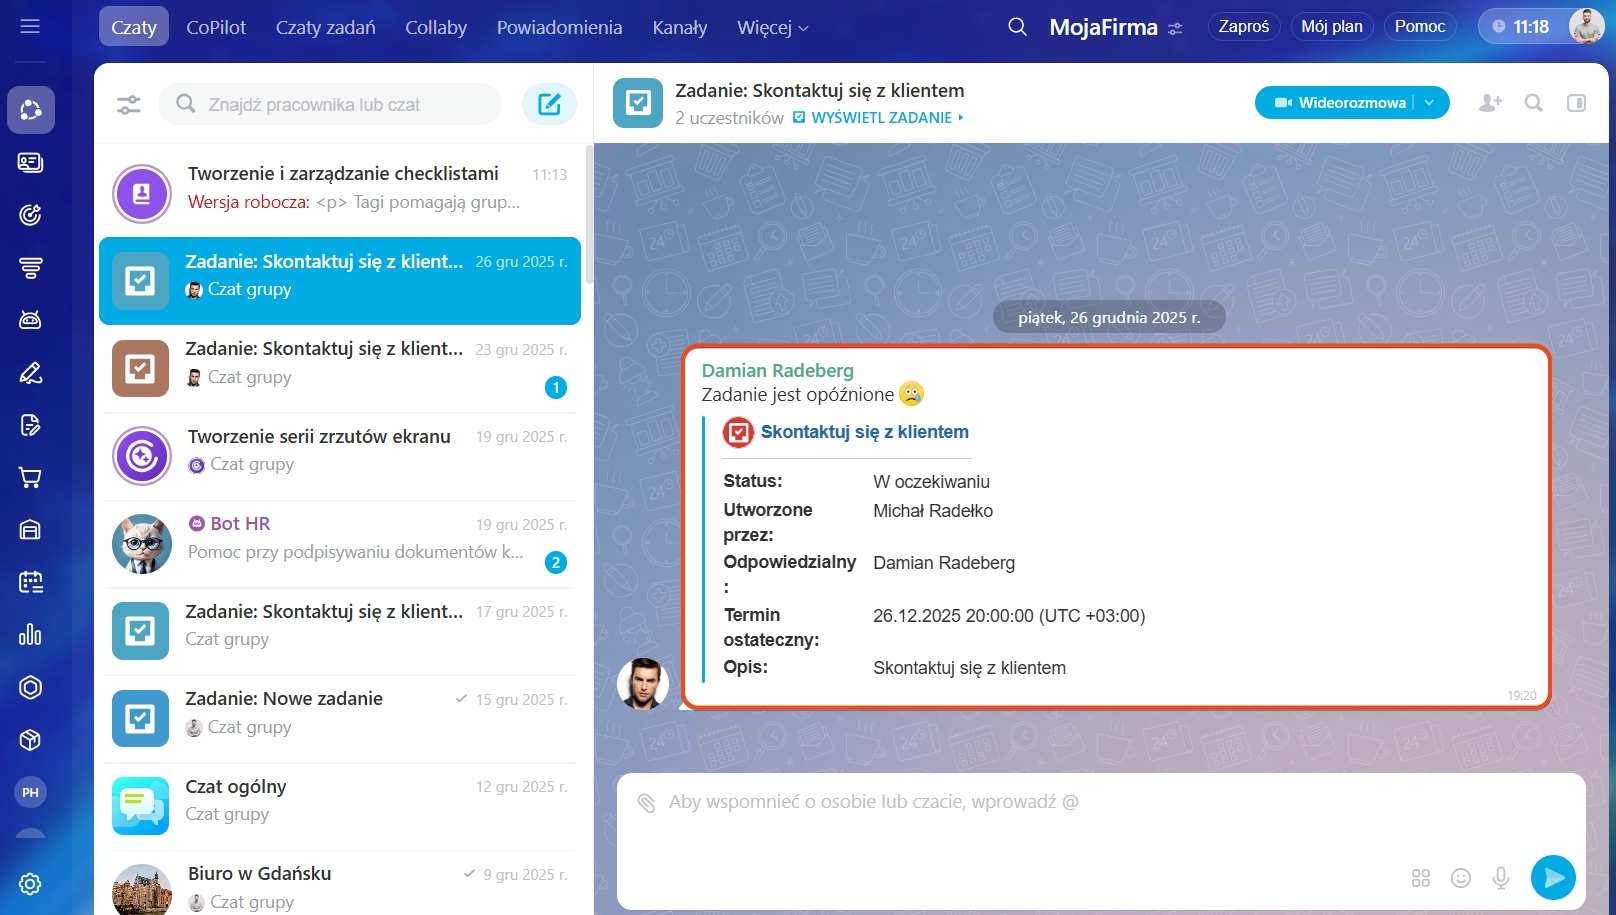The width and height of the screenshot is (1616, 915).
Task: Open chat list filter settings icon
Action: click(129, 104)
